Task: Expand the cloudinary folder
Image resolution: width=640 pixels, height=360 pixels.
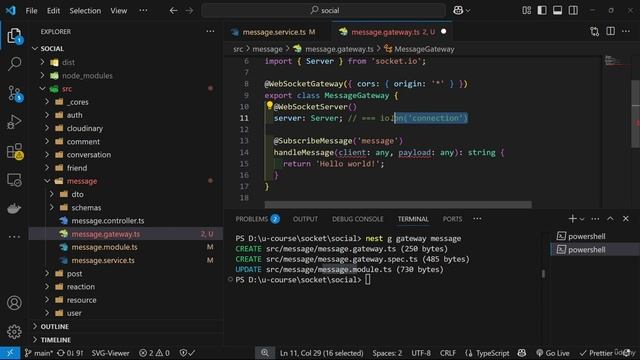Action: pos(47,128)
